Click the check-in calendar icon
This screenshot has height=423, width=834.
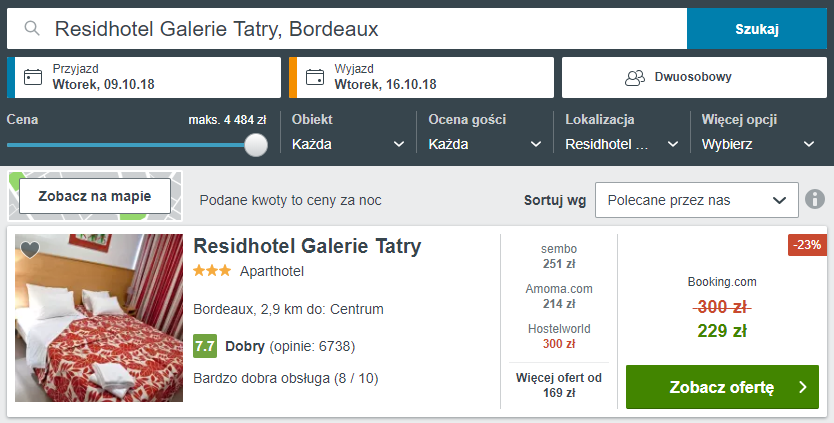coord(33,77)
